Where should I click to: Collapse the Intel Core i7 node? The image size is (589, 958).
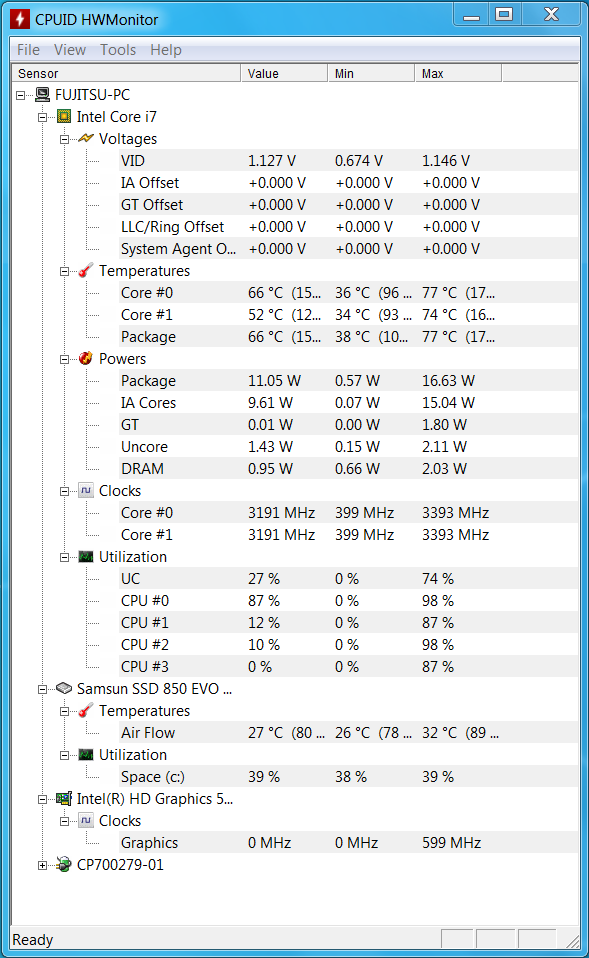[42, 117]
